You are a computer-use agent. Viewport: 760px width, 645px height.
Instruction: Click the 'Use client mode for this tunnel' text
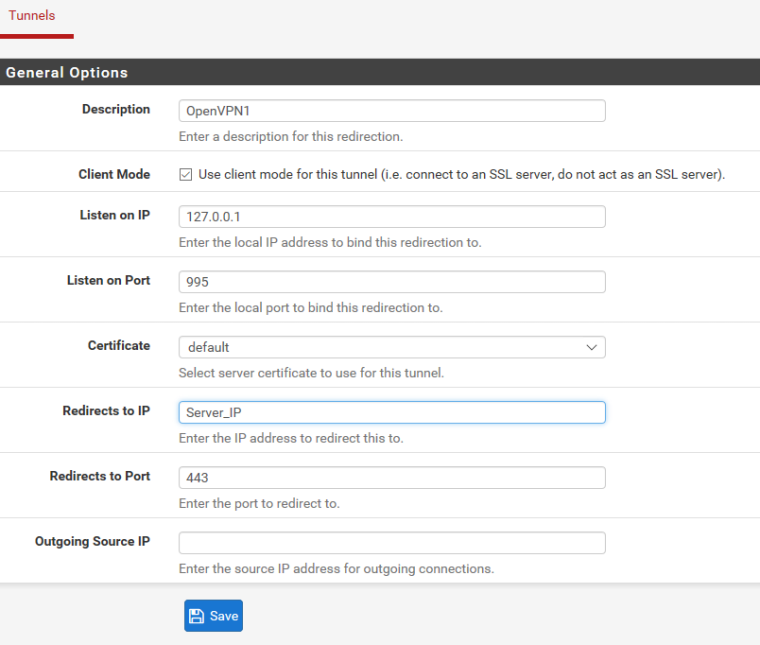461,174
